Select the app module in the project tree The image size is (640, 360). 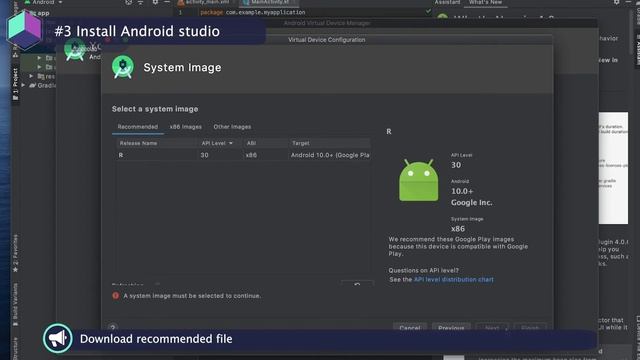(39, 13)
